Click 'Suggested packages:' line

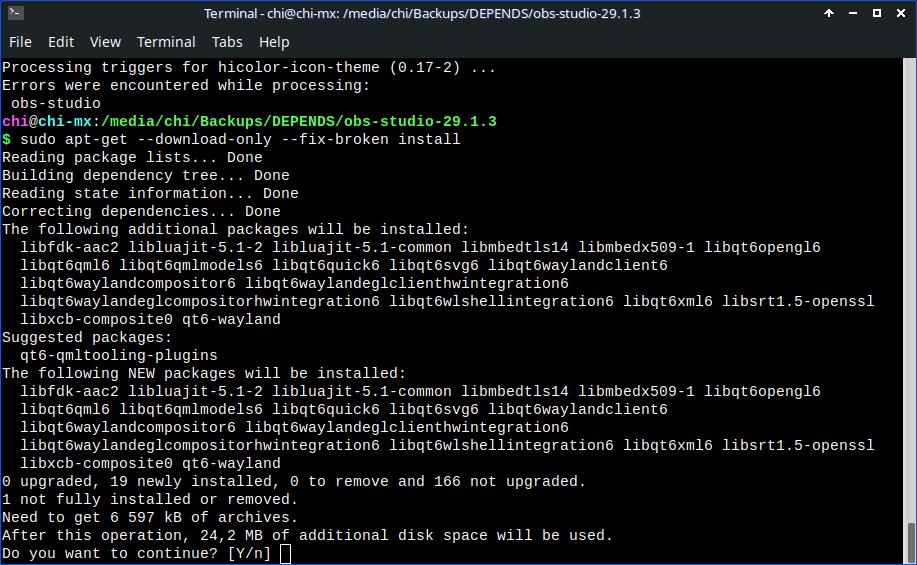tap(87, 337)
